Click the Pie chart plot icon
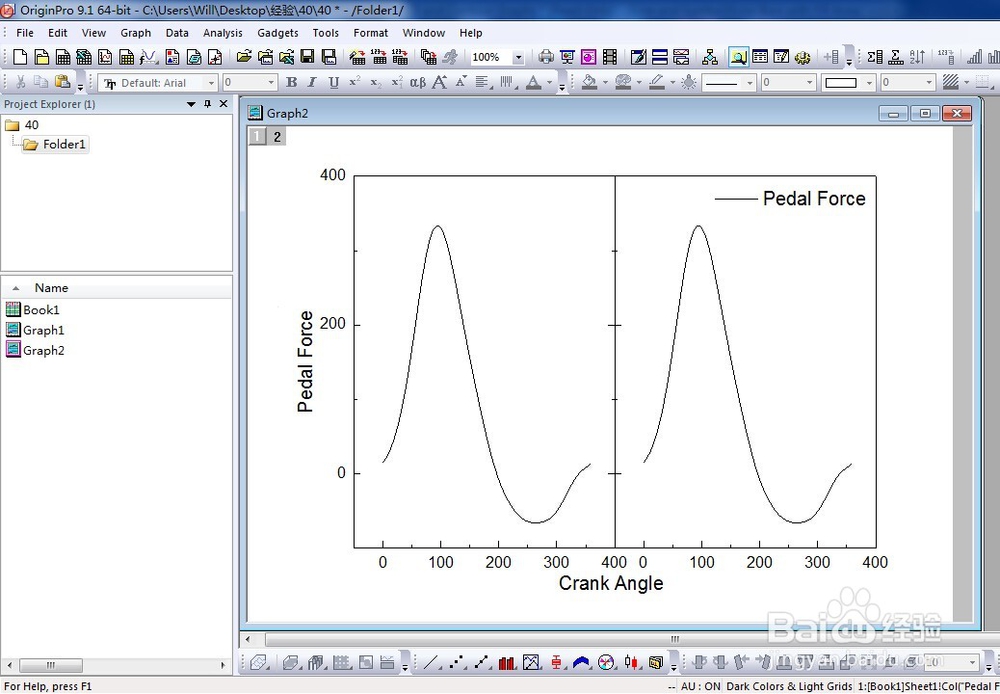 606,662
